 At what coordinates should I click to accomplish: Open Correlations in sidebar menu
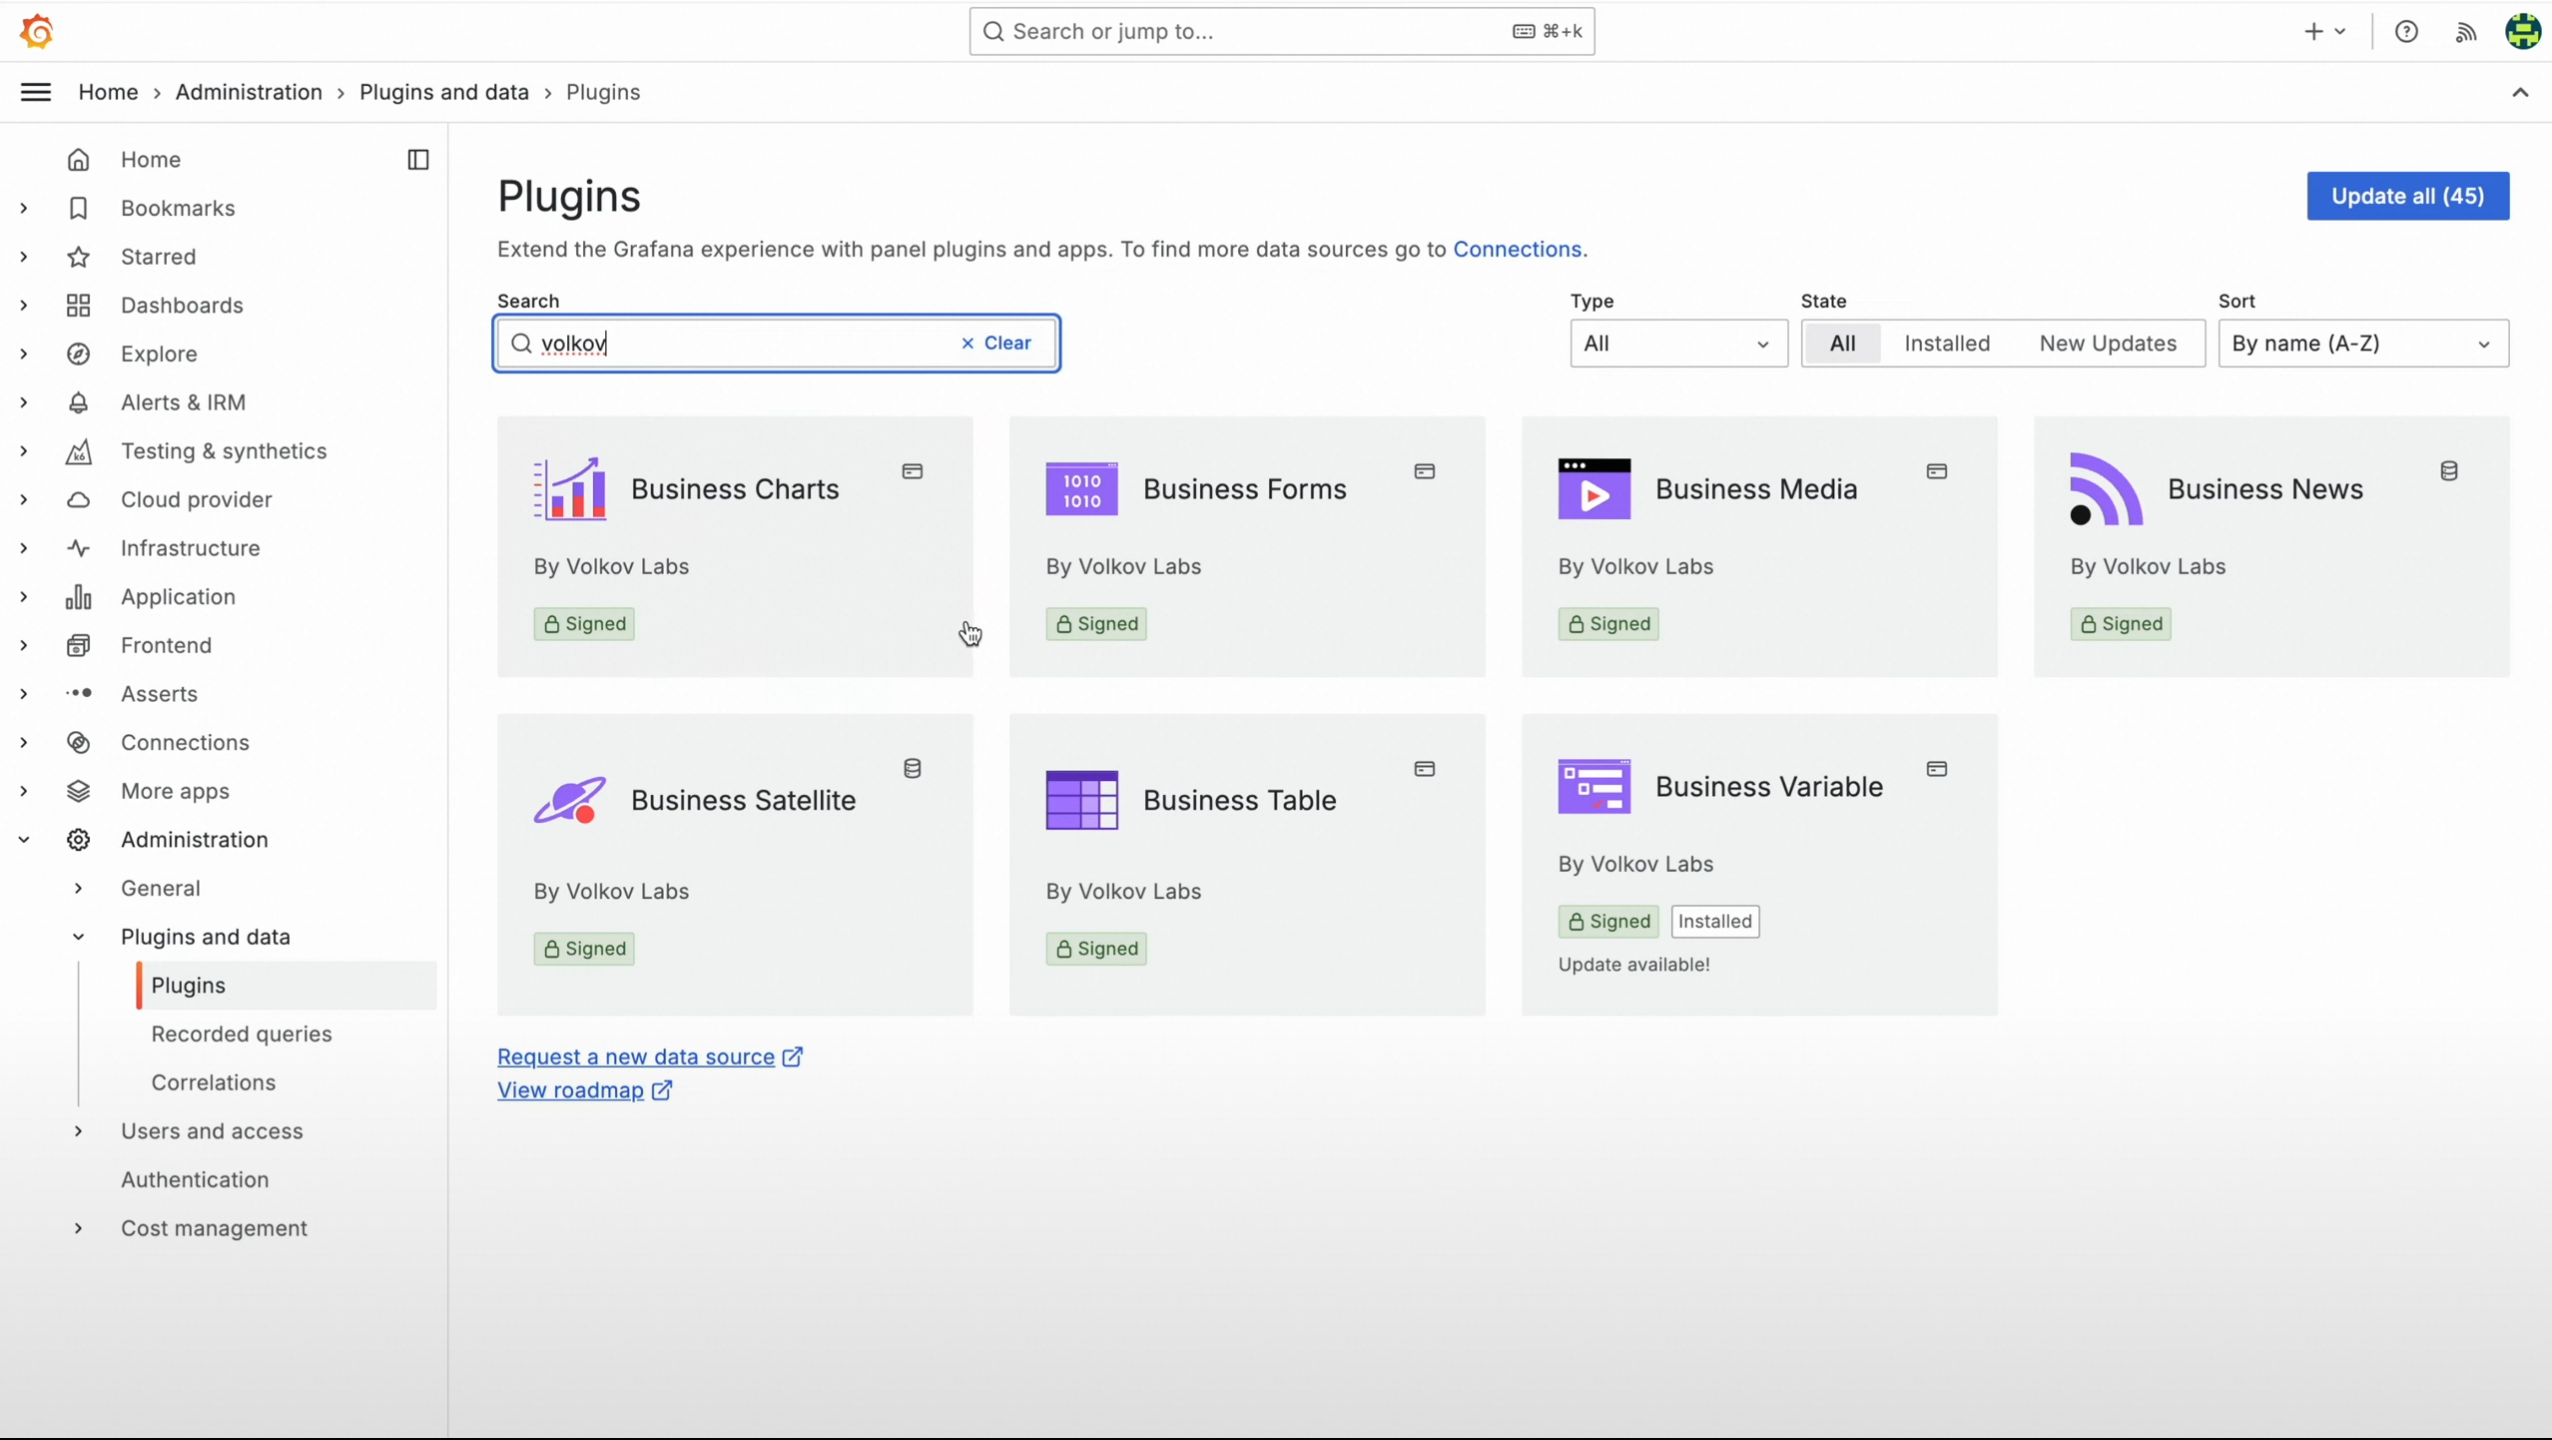213,1082
